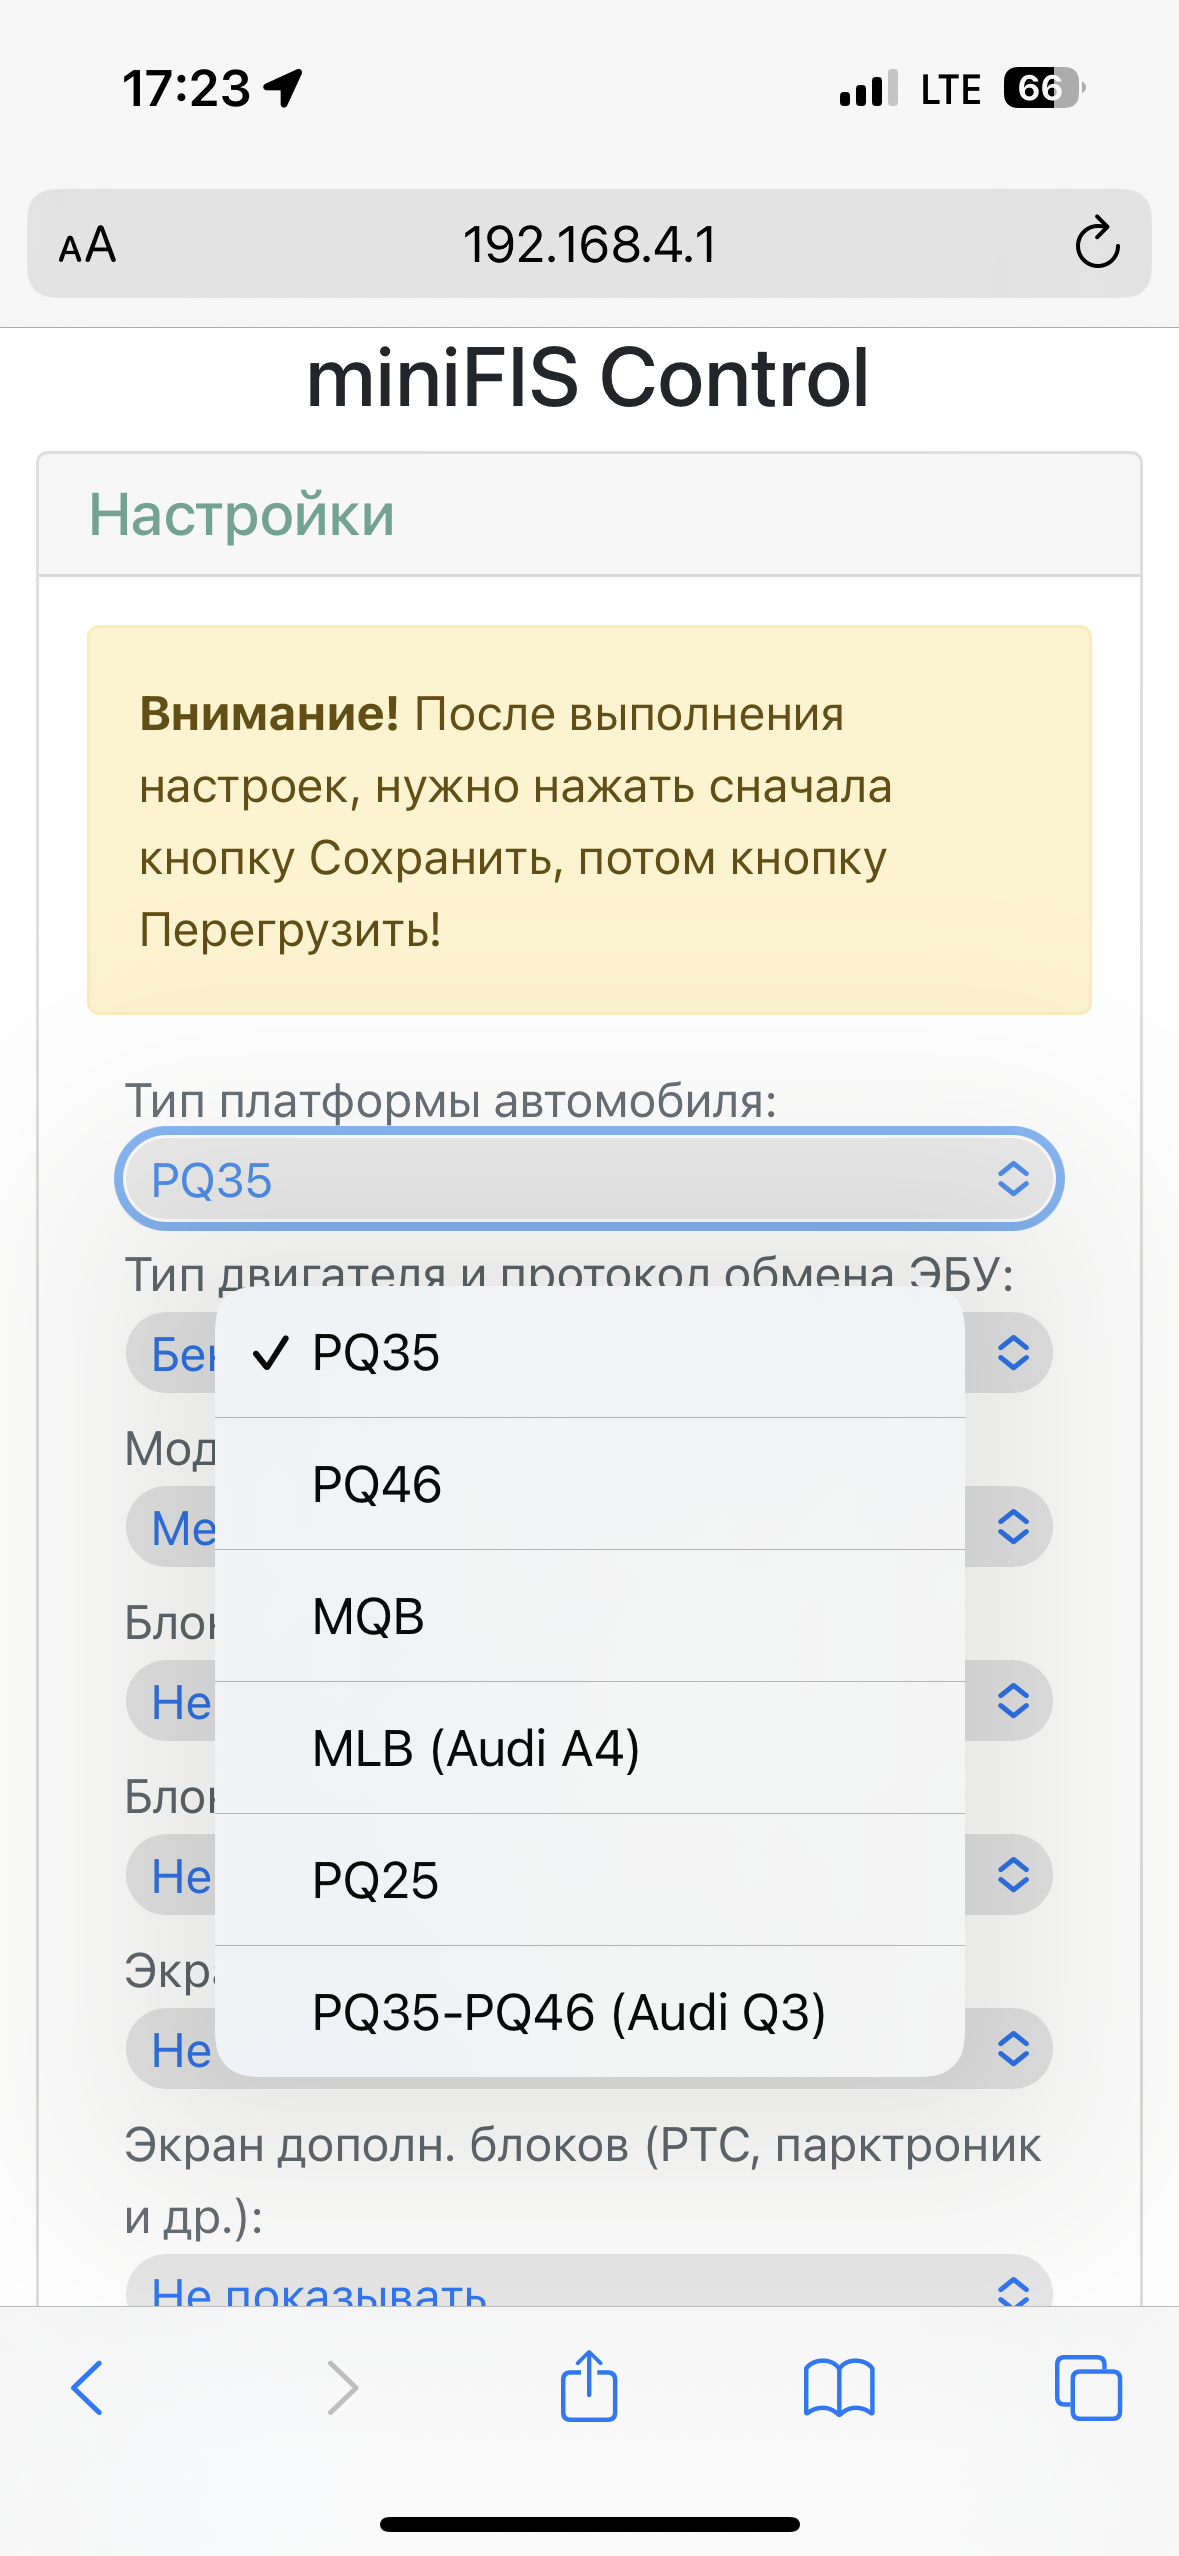Viewport: 1179px width, 2556px height.
Task: Open the platform type PQ35 dropdown
Action: click(589, 1179)
